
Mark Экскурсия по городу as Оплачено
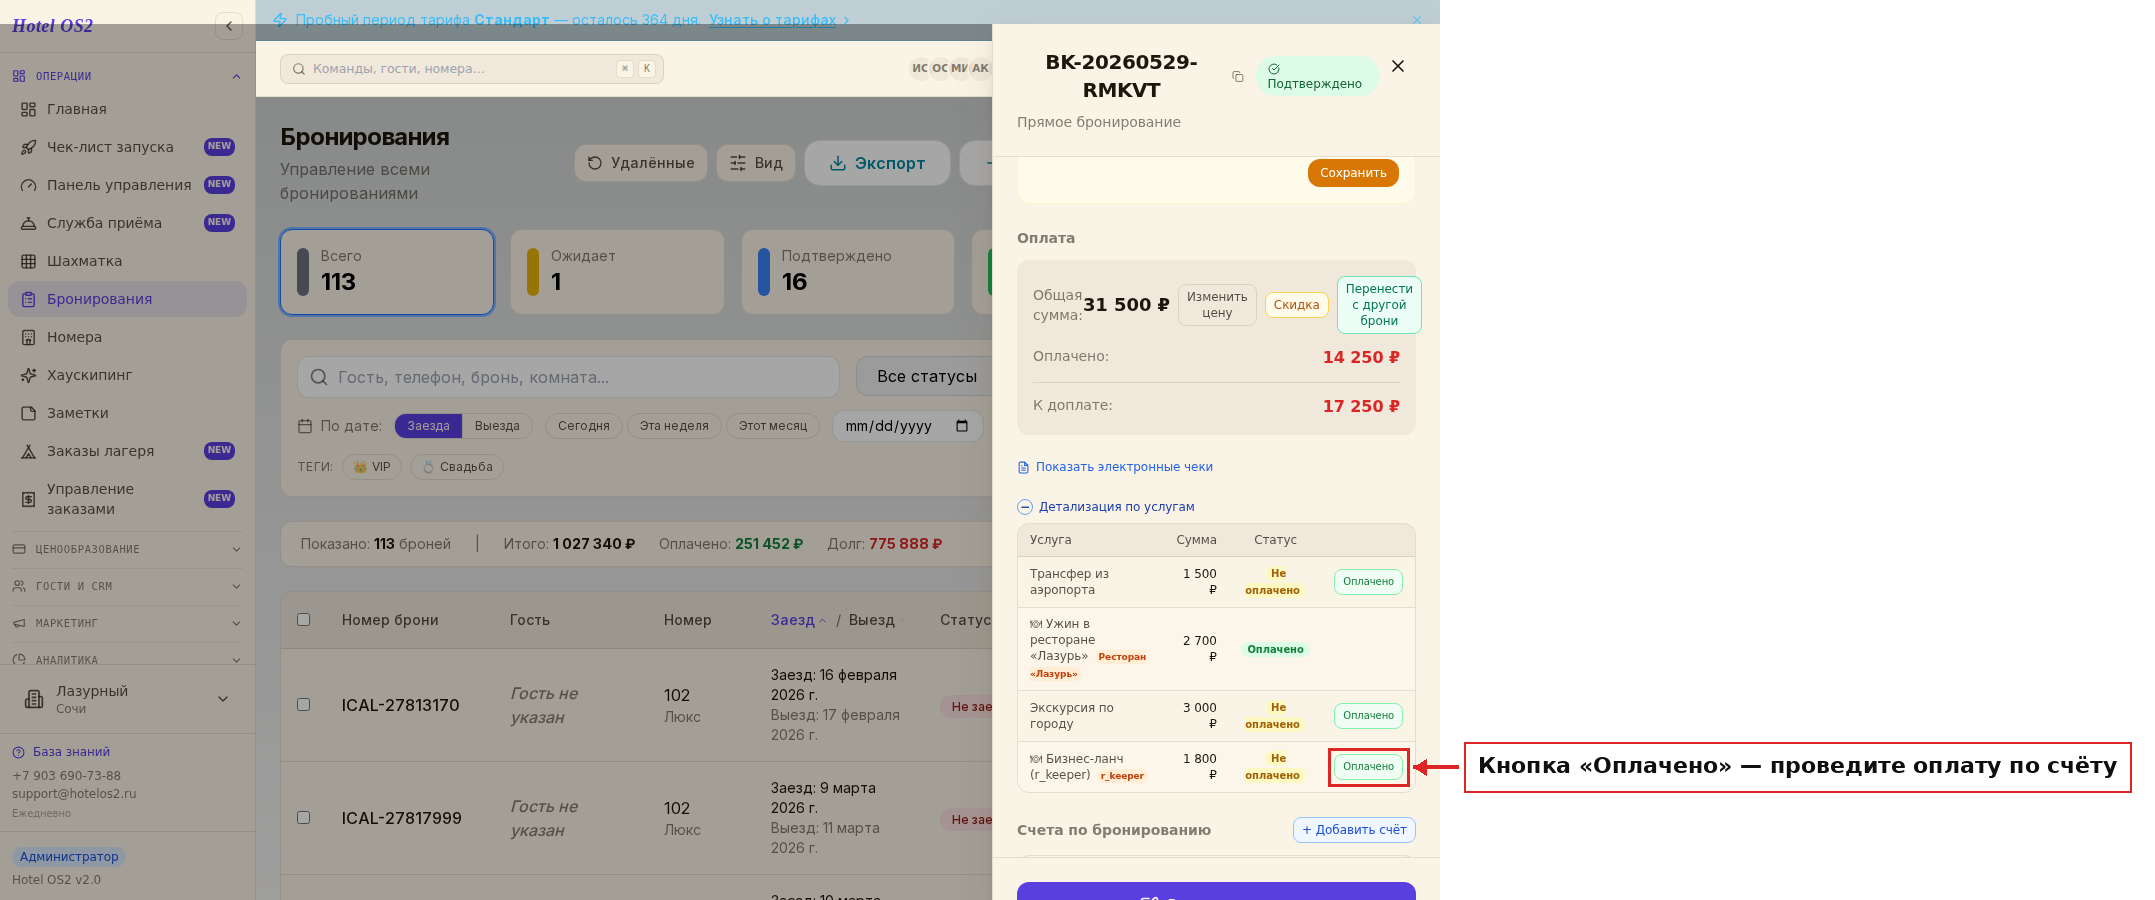tap(1368, 716)
